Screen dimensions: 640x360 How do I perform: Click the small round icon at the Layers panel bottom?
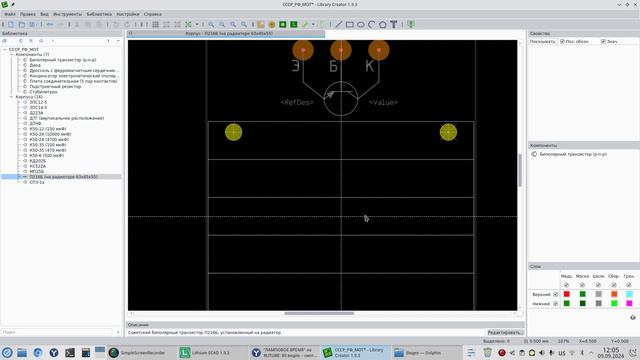pyautogui.click(x=633, y=317)
